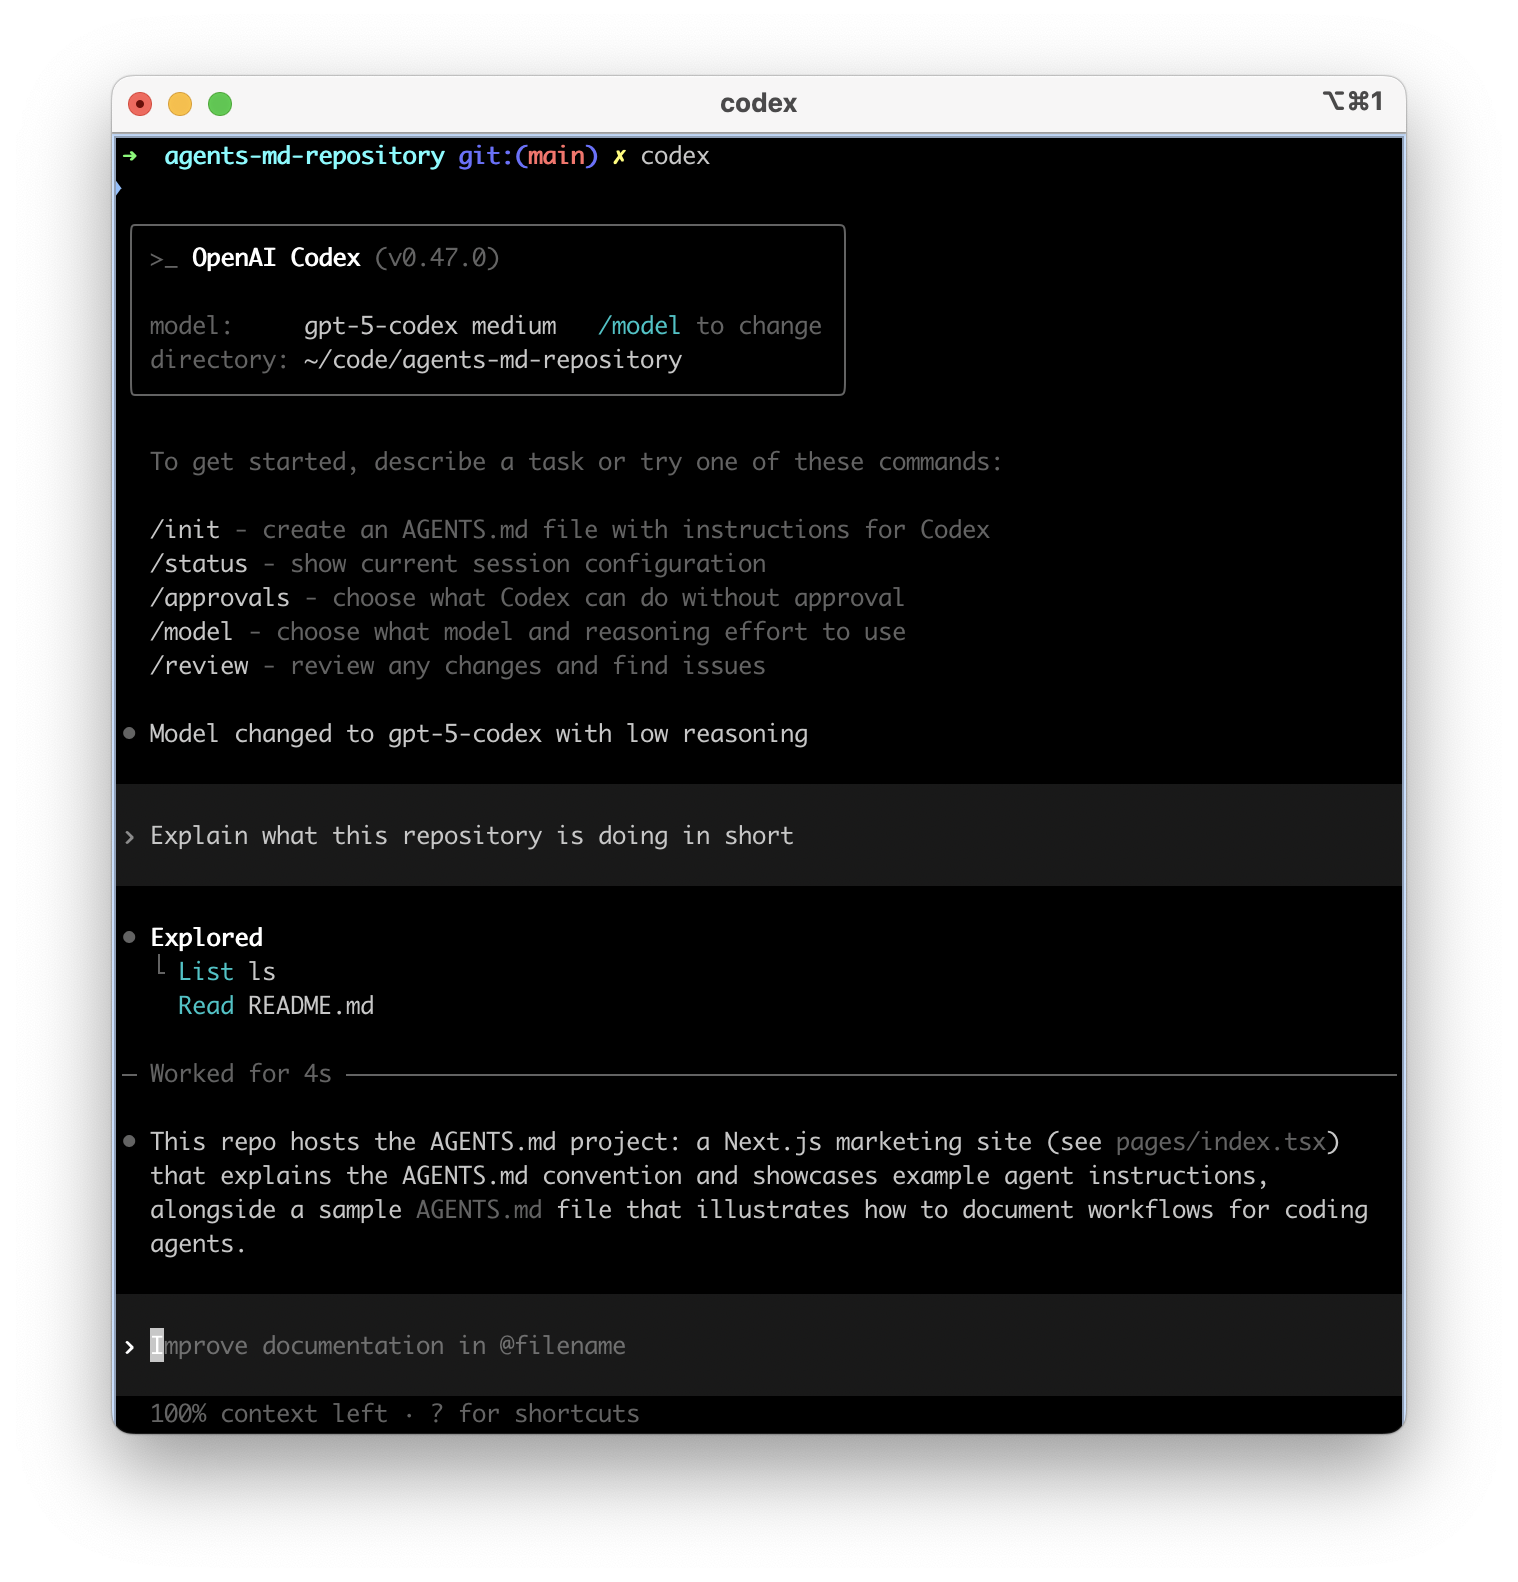Click the /review command entry
This screenshot has height=1582, width=1518.
[x=199, y=666]
